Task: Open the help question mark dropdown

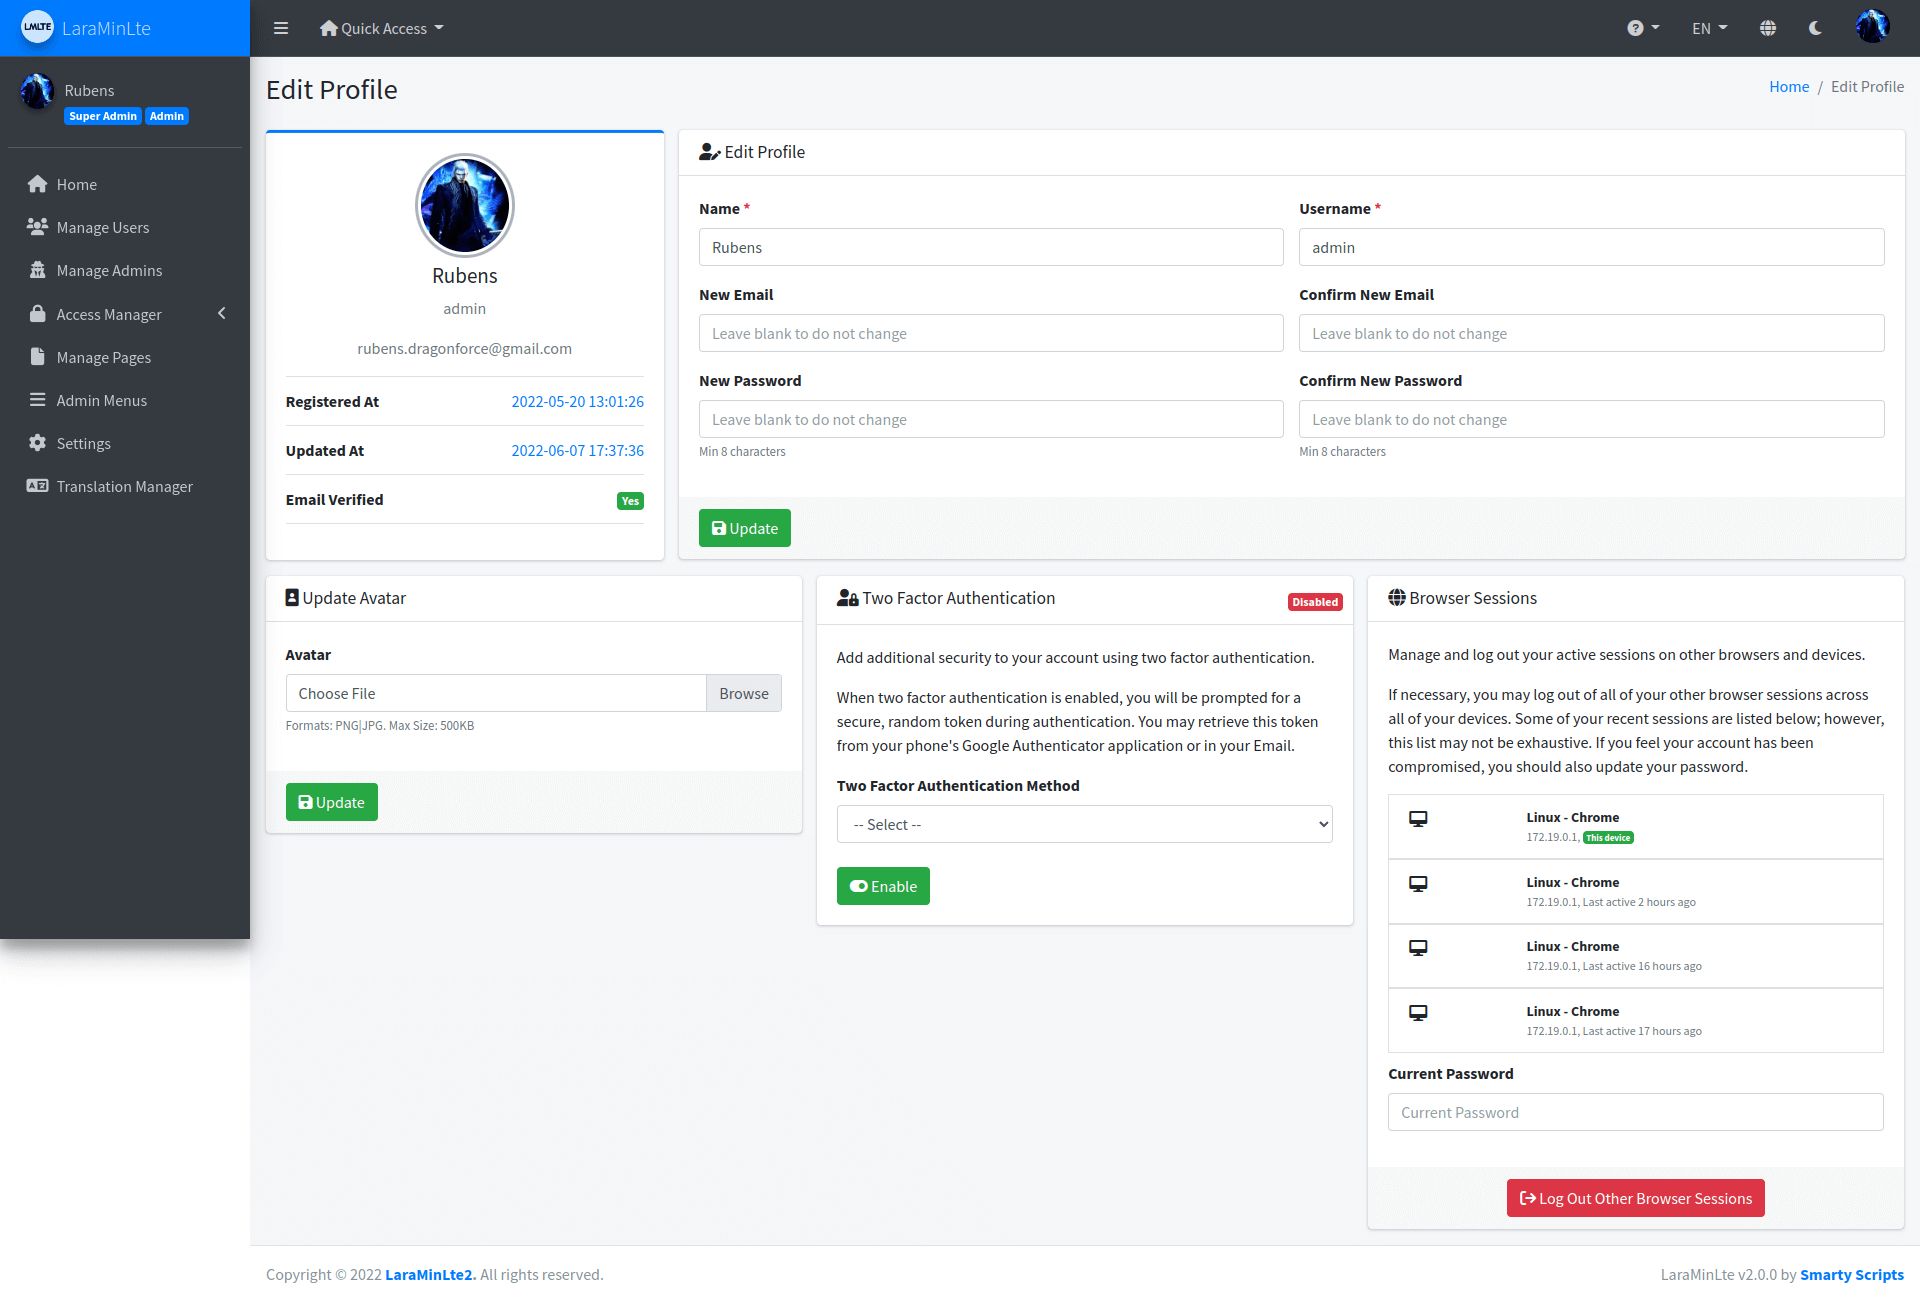Action: [x=1642, y=28]
